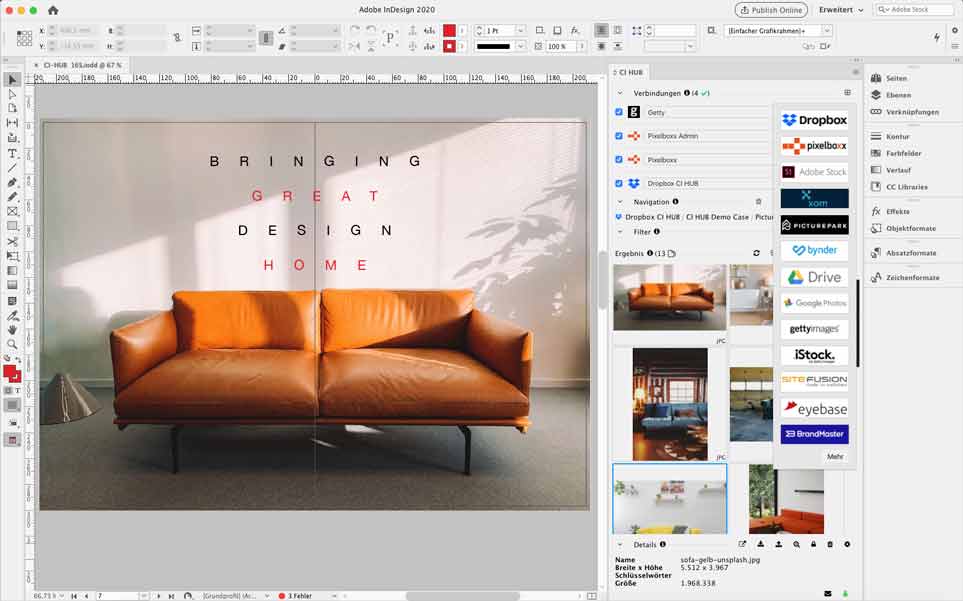Screen dimensions: 963x601
Task: Refresh the Ergebnis results list
Action: point(756,253)
